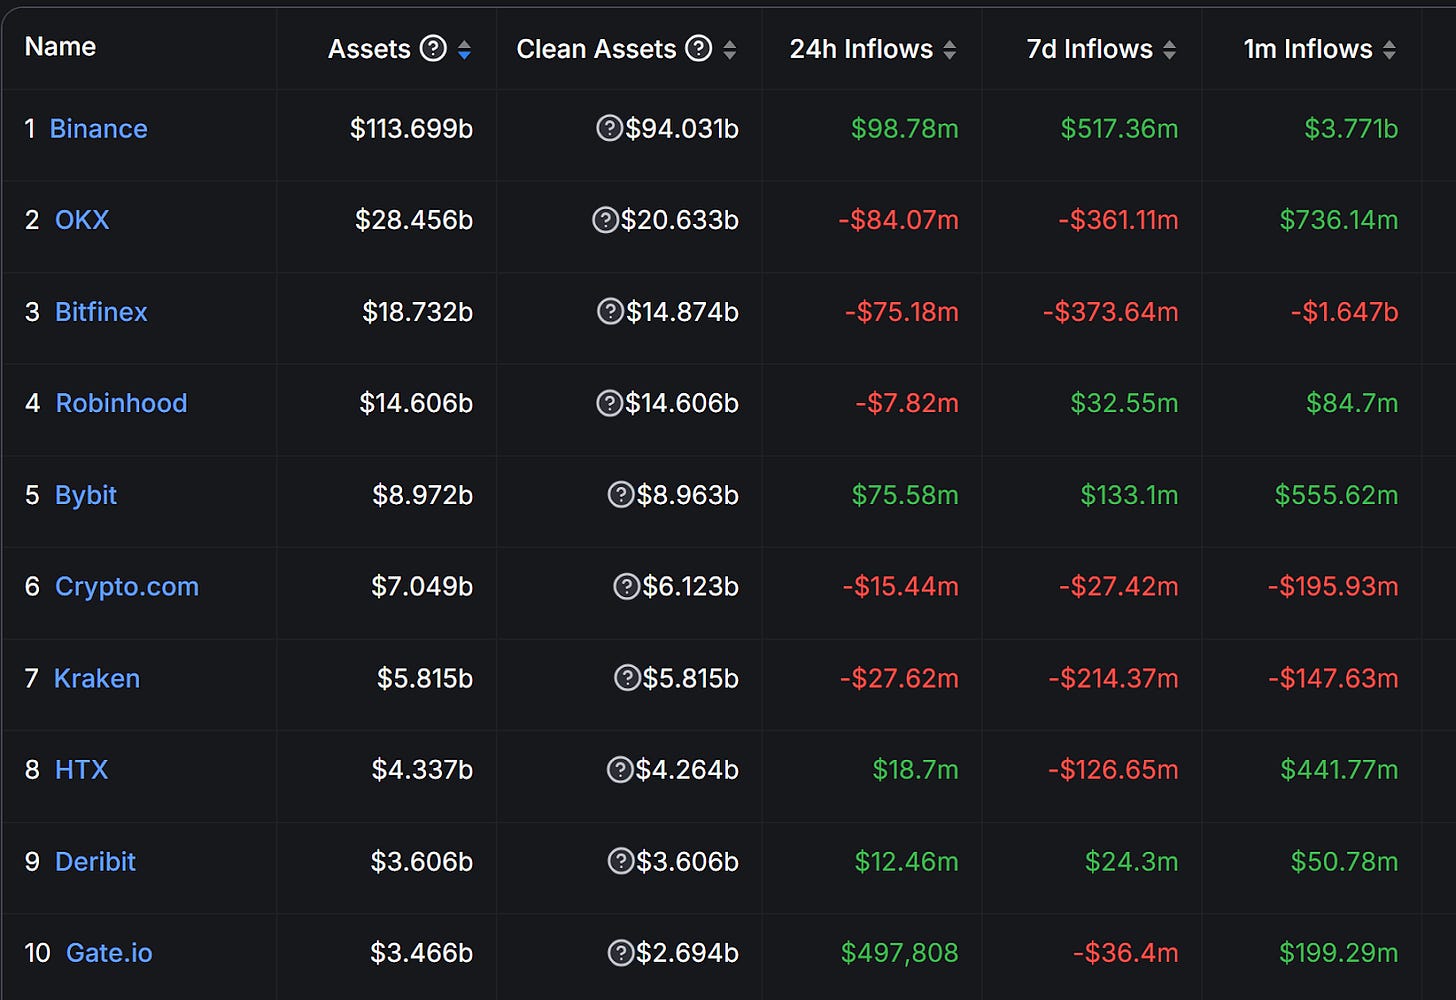Select HTX 1m inflow $441.77m

coord(1339,770)
